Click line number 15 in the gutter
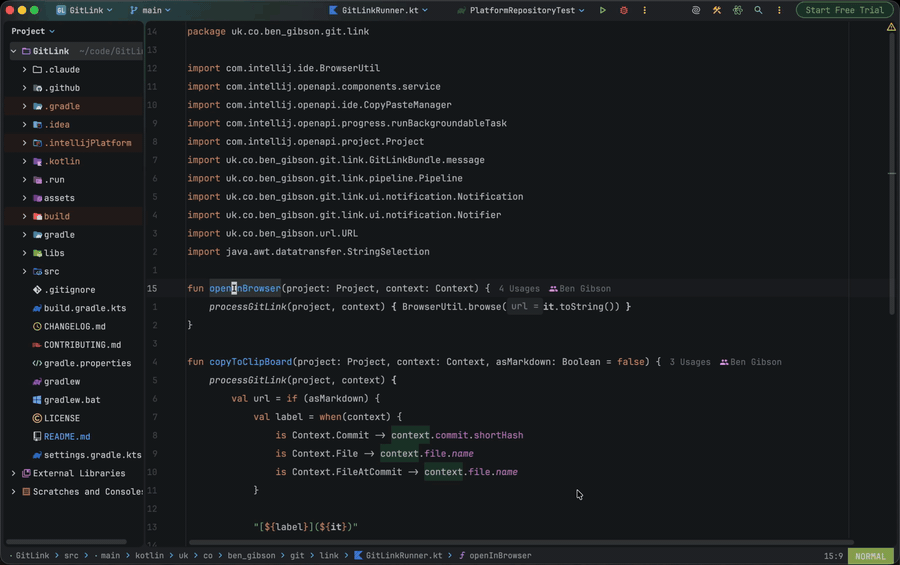The height and width of the screenshot is (565, 900). click(x=152, y=289)
